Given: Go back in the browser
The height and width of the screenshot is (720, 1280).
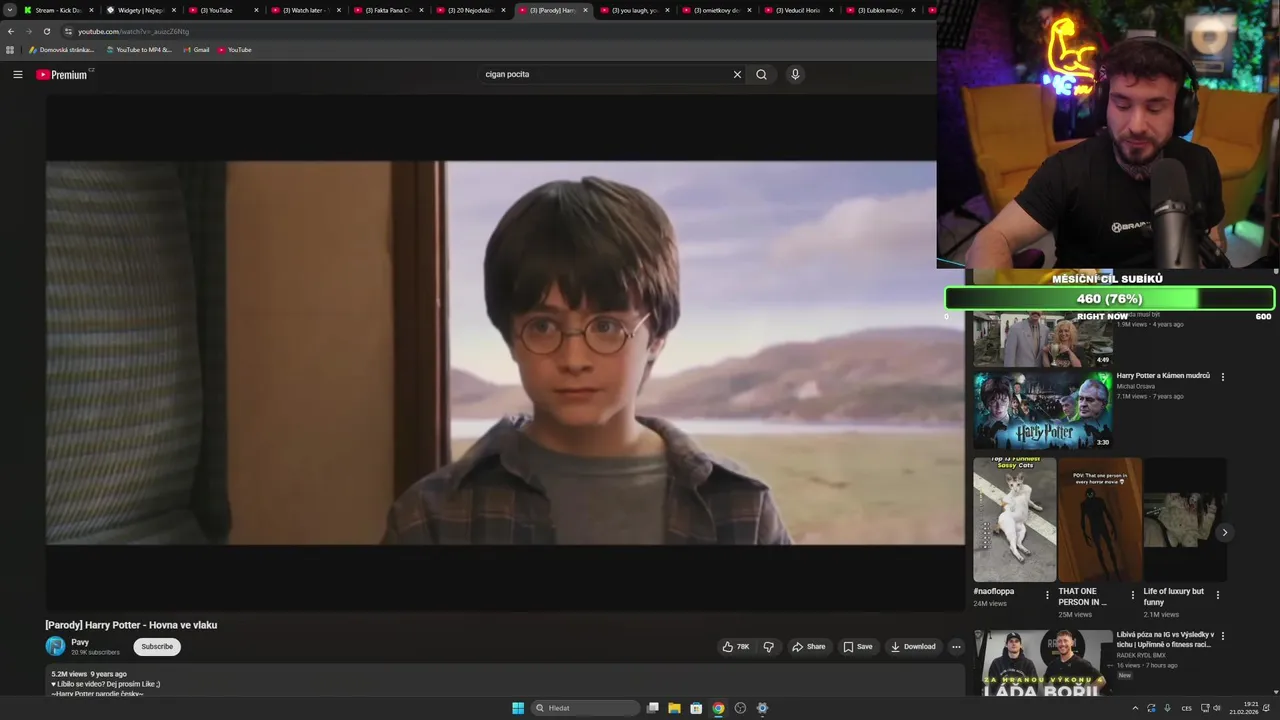Looking at the screenshot, I should coord(11,31).
